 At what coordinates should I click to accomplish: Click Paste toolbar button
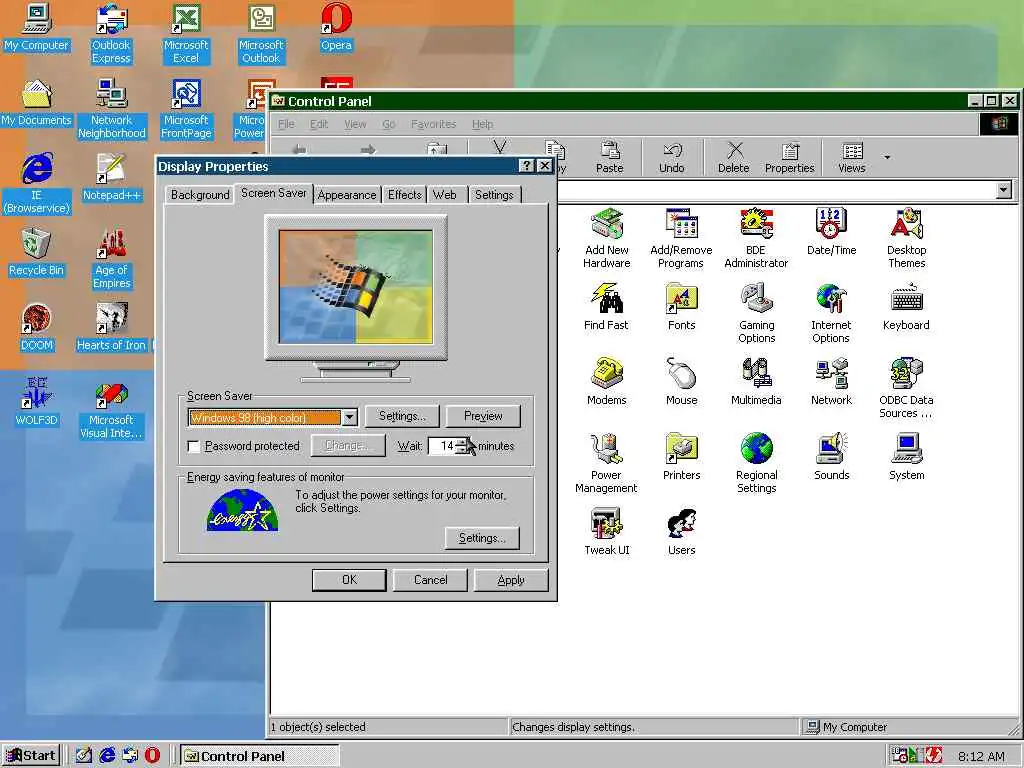(x=609, y=157)
